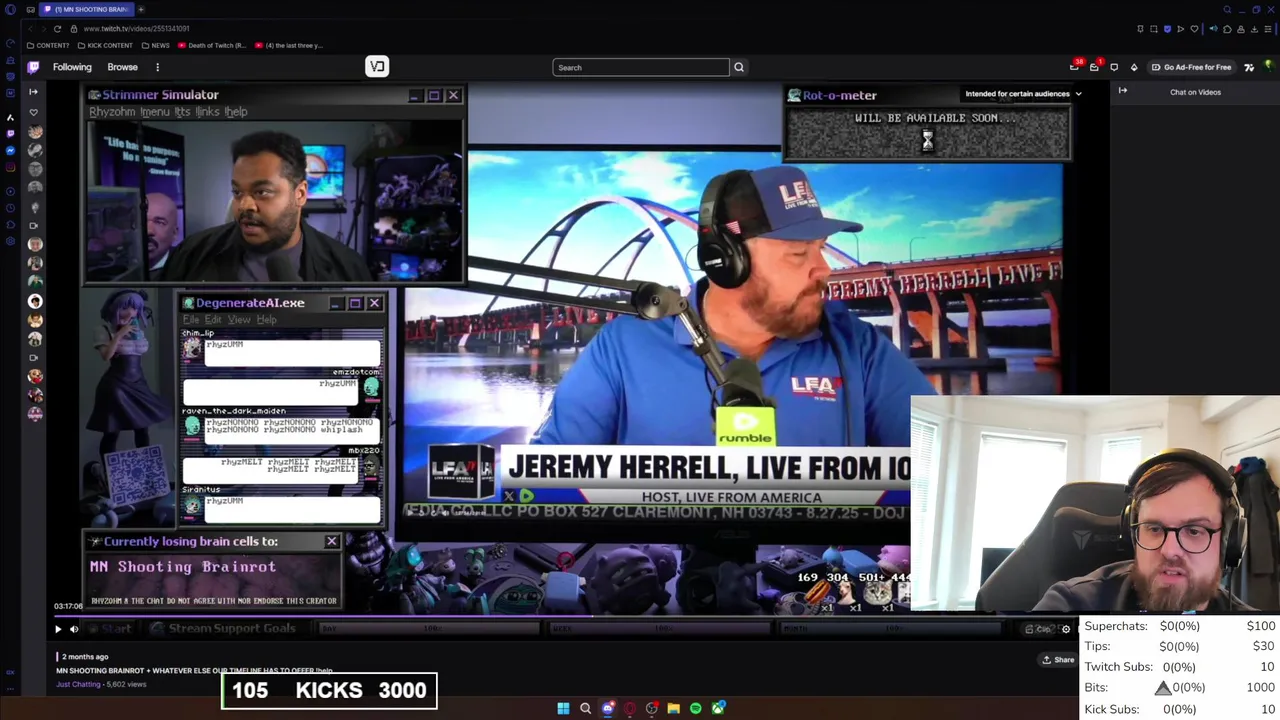The height and width of the screenshot is (720, 1280).
Task: Click the search magnifier button
Action: point(739,67)
